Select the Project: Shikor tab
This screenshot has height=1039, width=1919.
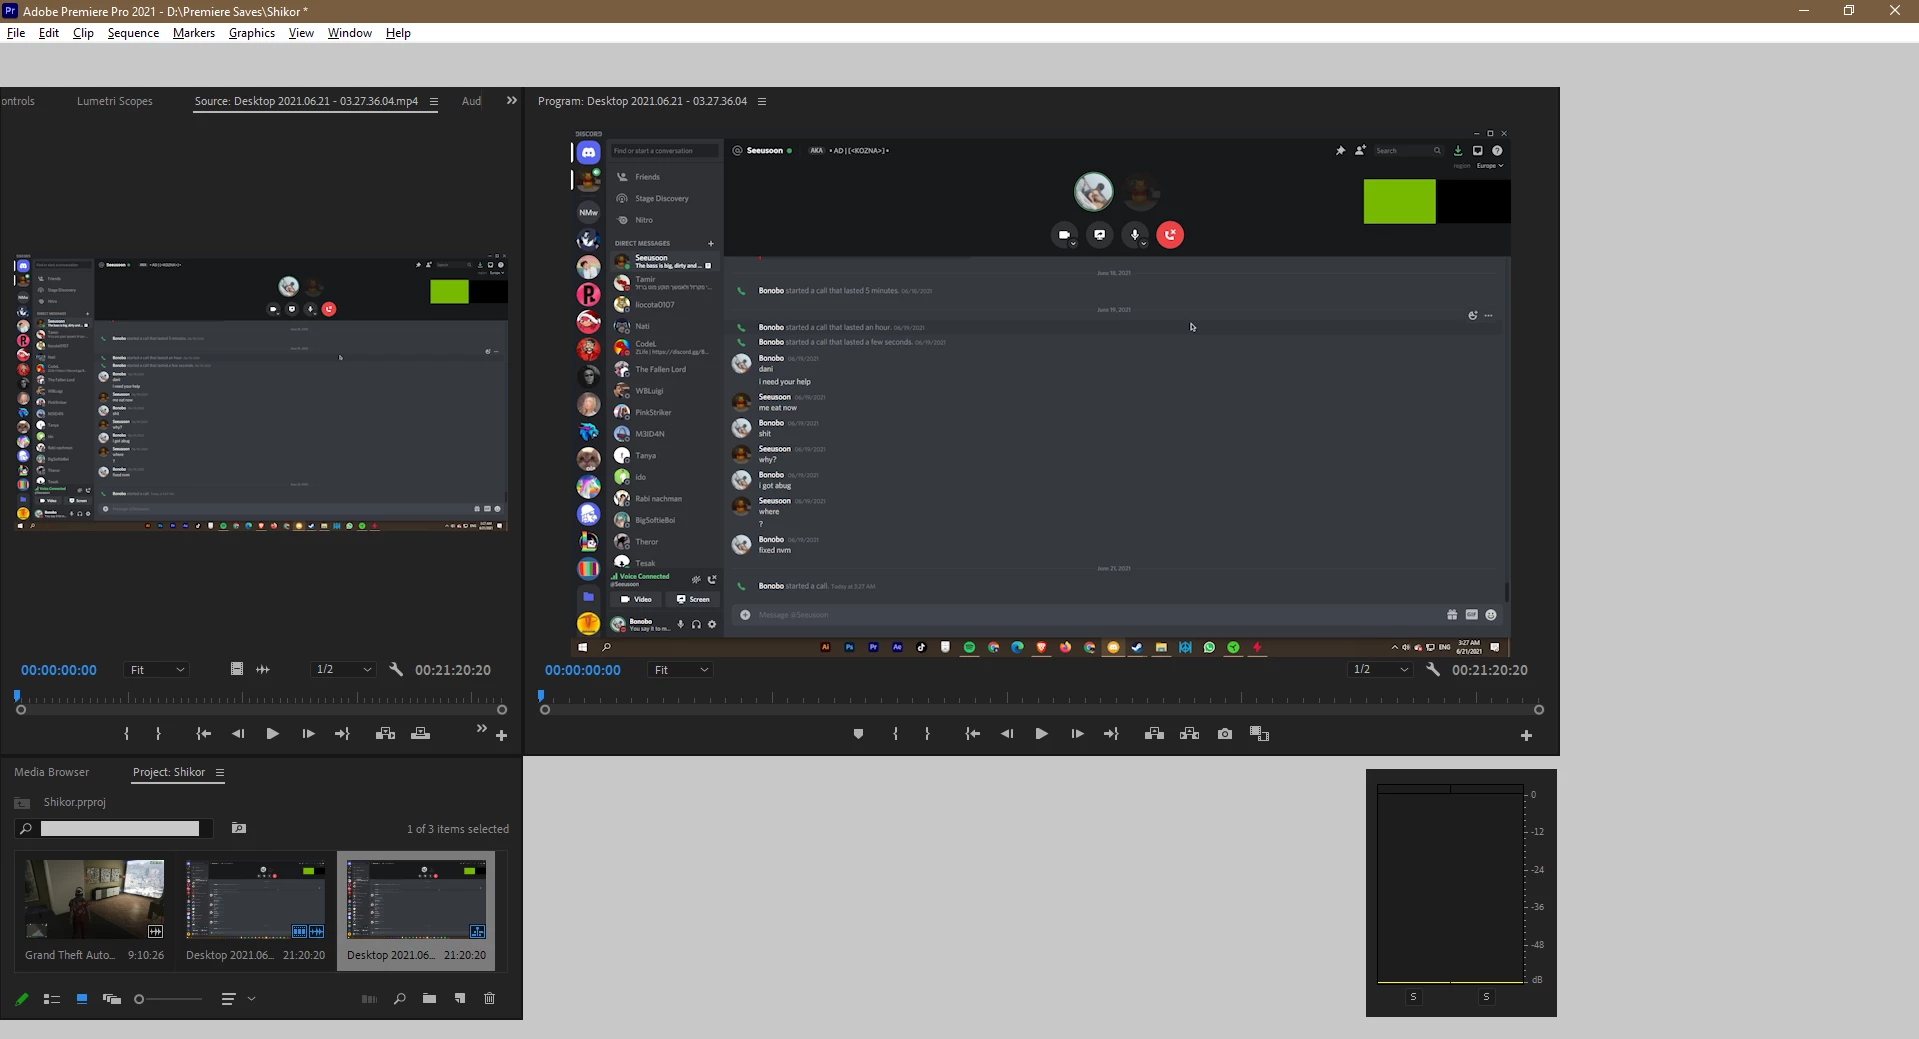[169, 772]
